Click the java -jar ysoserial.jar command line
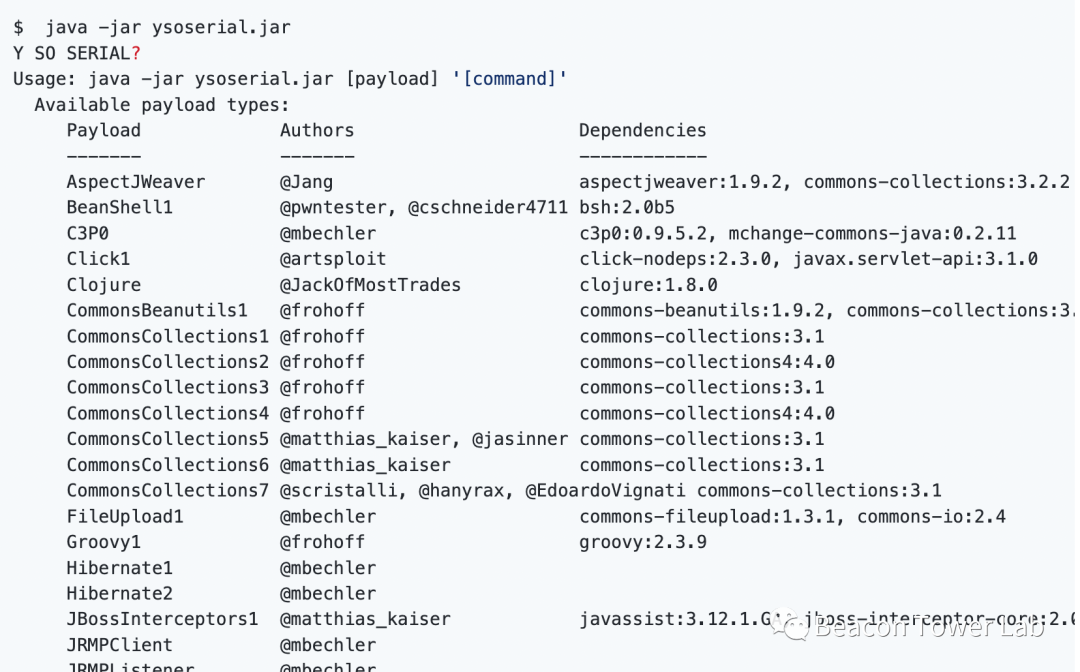This screenshot has width=1080, height=672. click(167, 27)
